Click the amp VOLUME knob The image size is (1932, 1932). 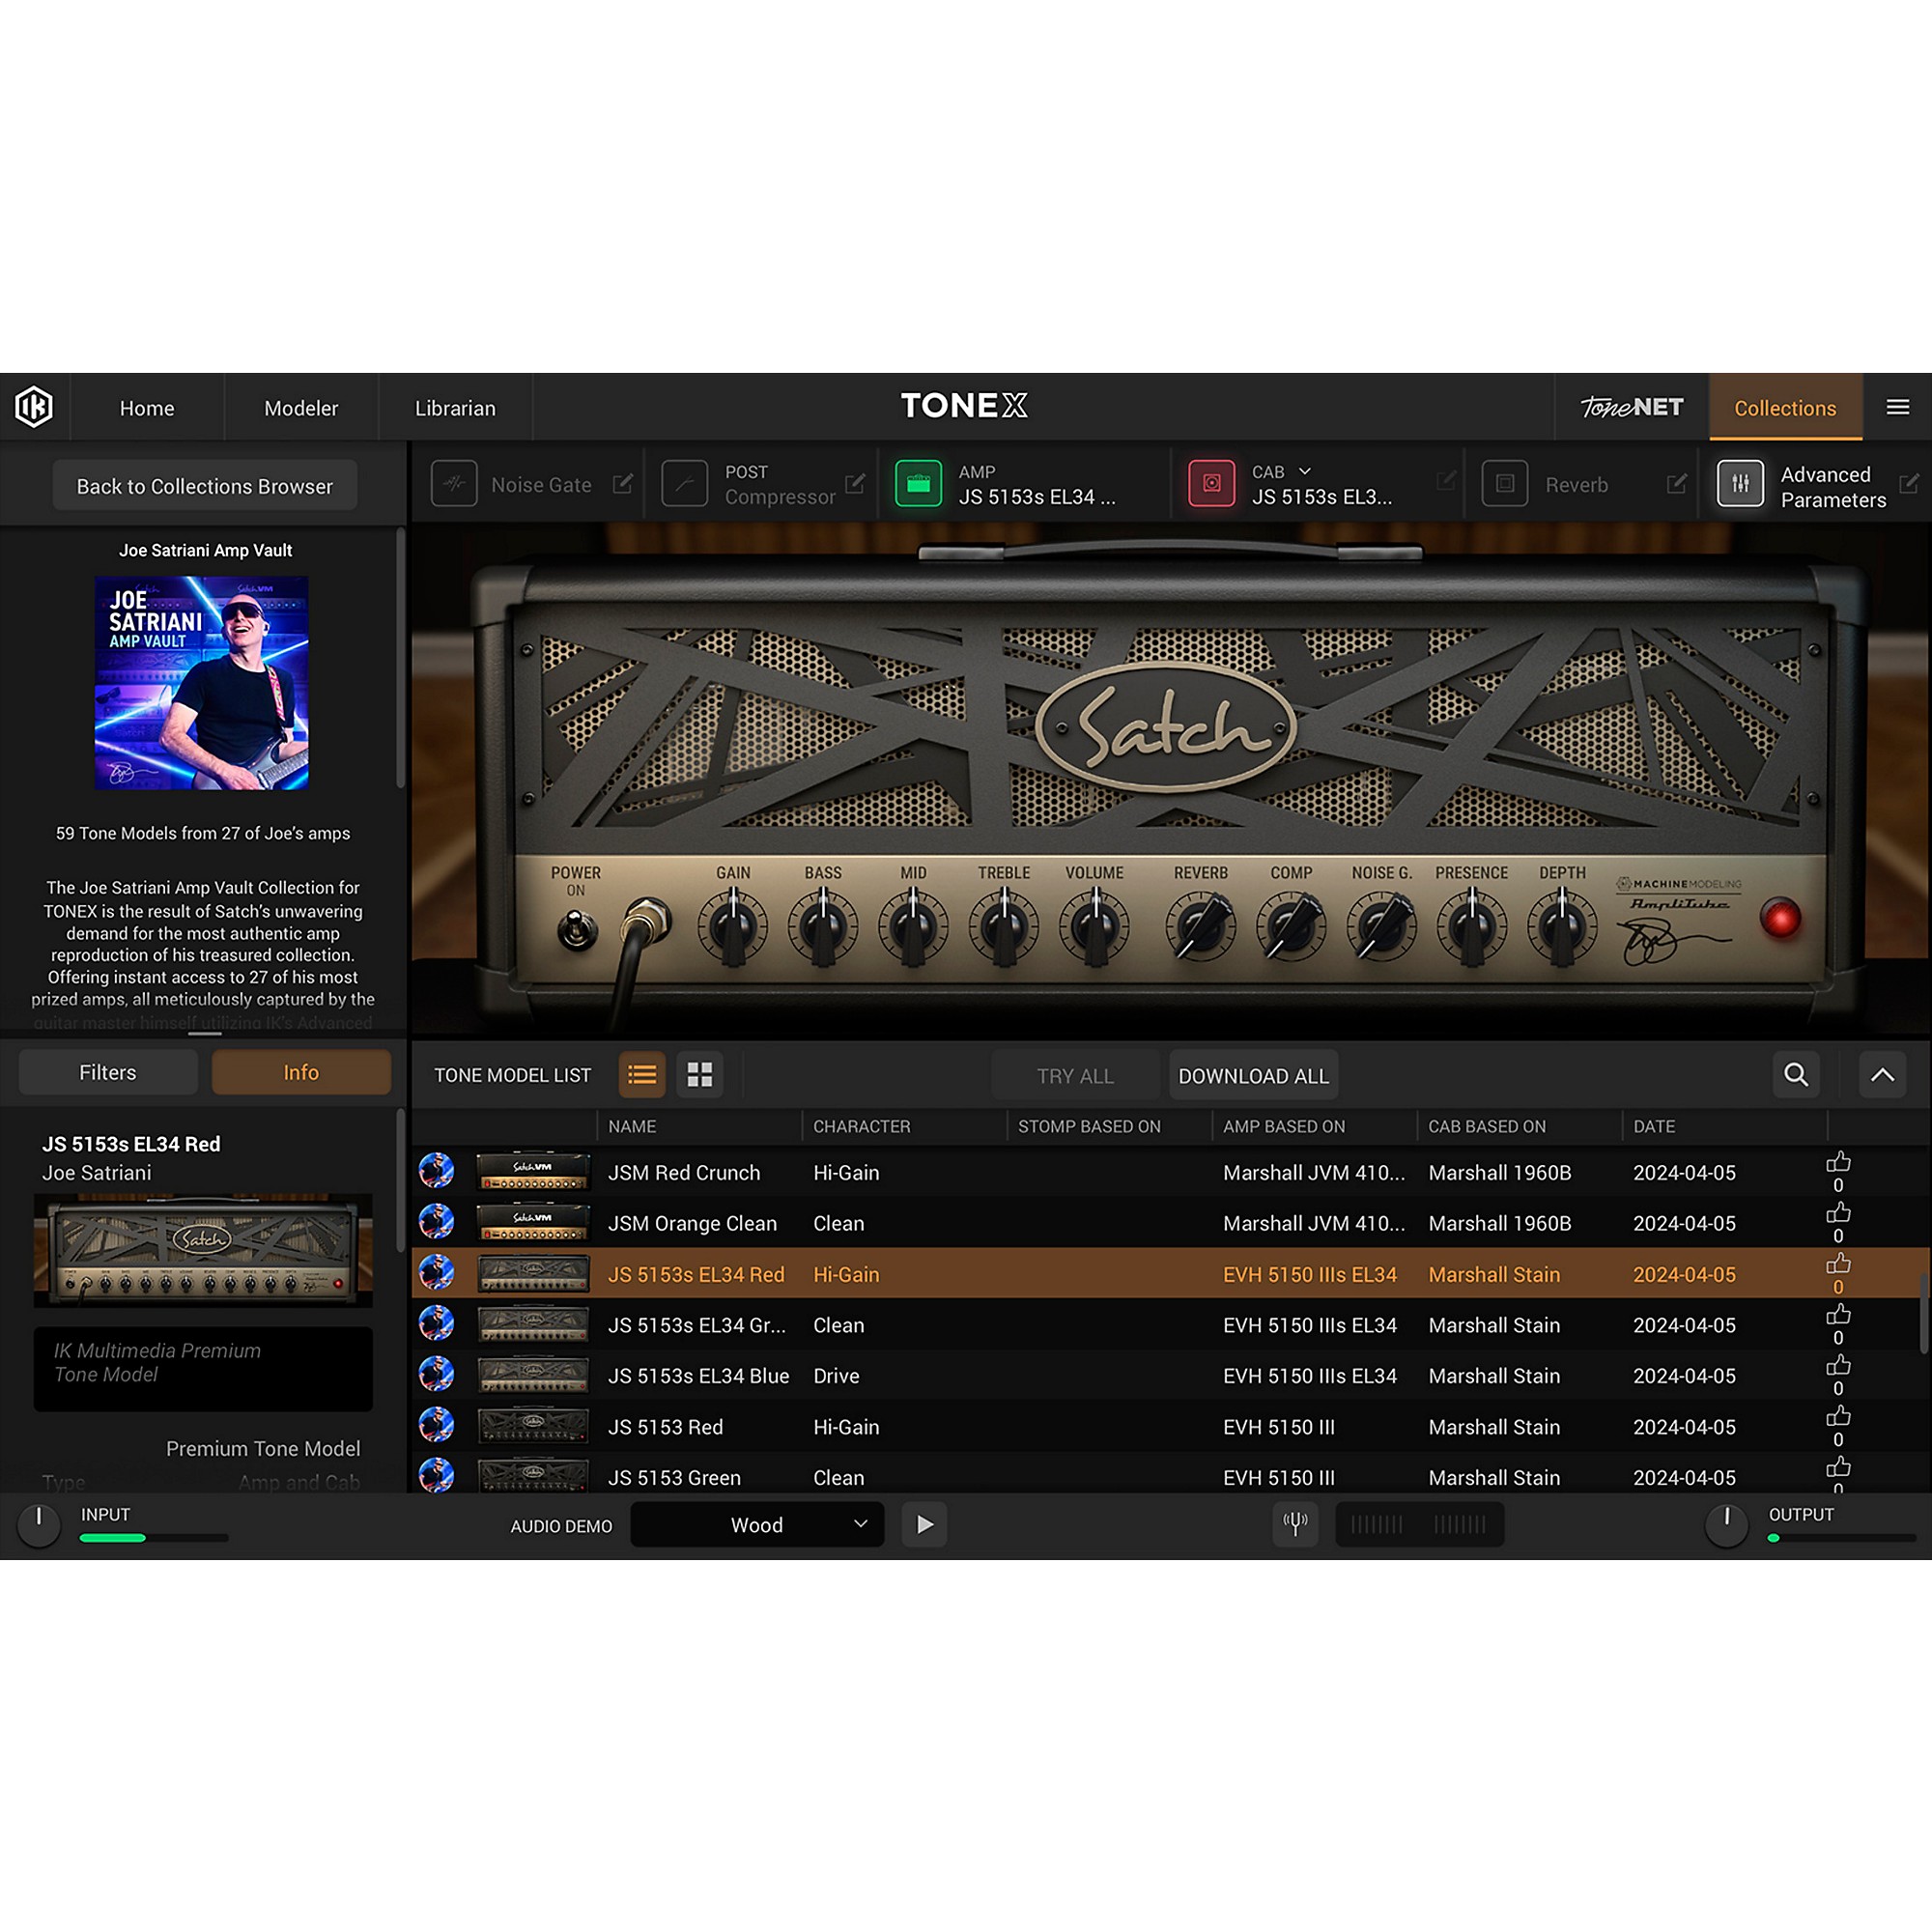click(1095, 925)
